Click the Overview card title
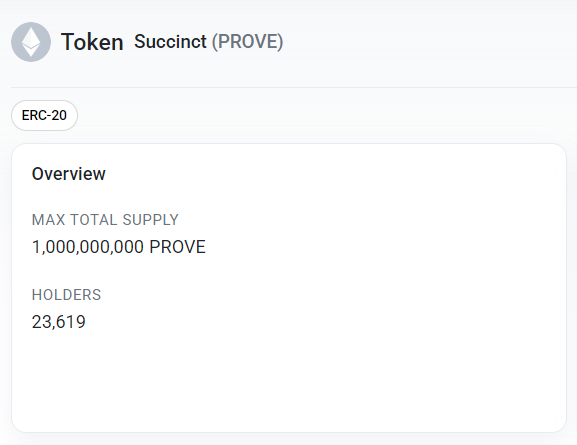Screen dimensions: 577x445 pyautogui.click(x=68, y=174)
